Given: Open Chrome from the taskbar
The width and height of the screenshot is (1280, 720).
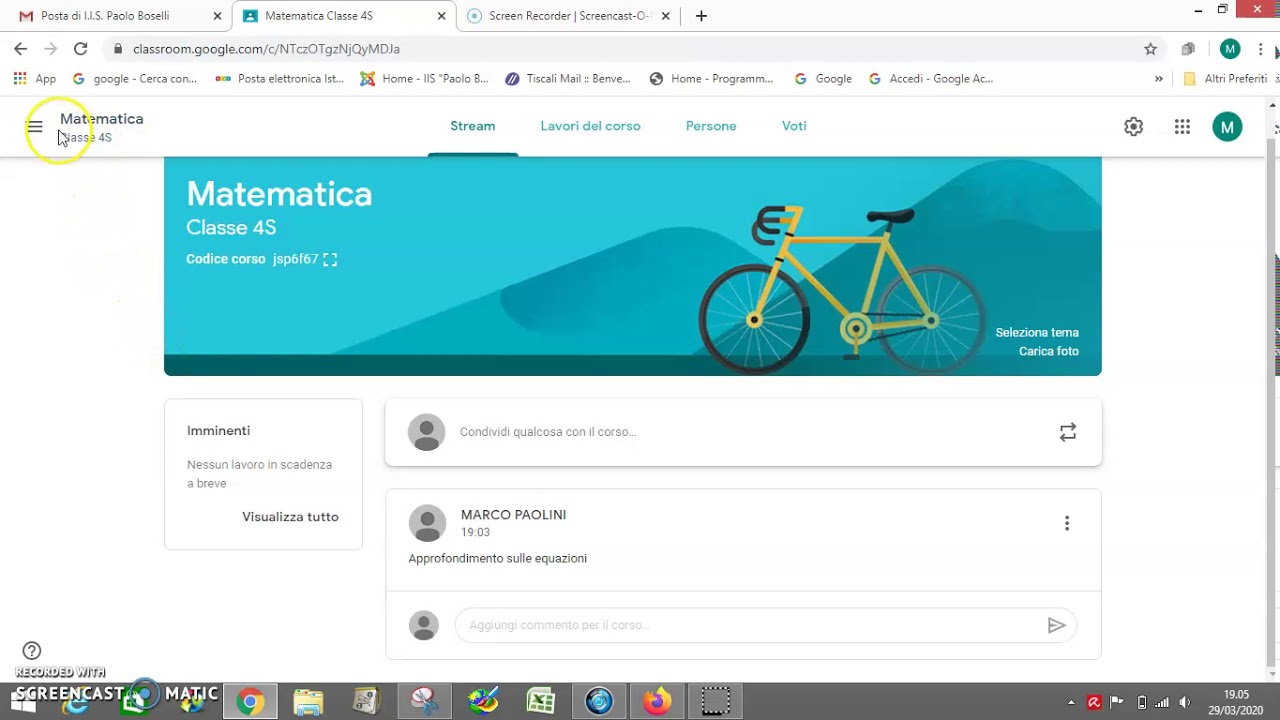Looking at the screenshot, I should pyautogui.click(x=250, y=702).
